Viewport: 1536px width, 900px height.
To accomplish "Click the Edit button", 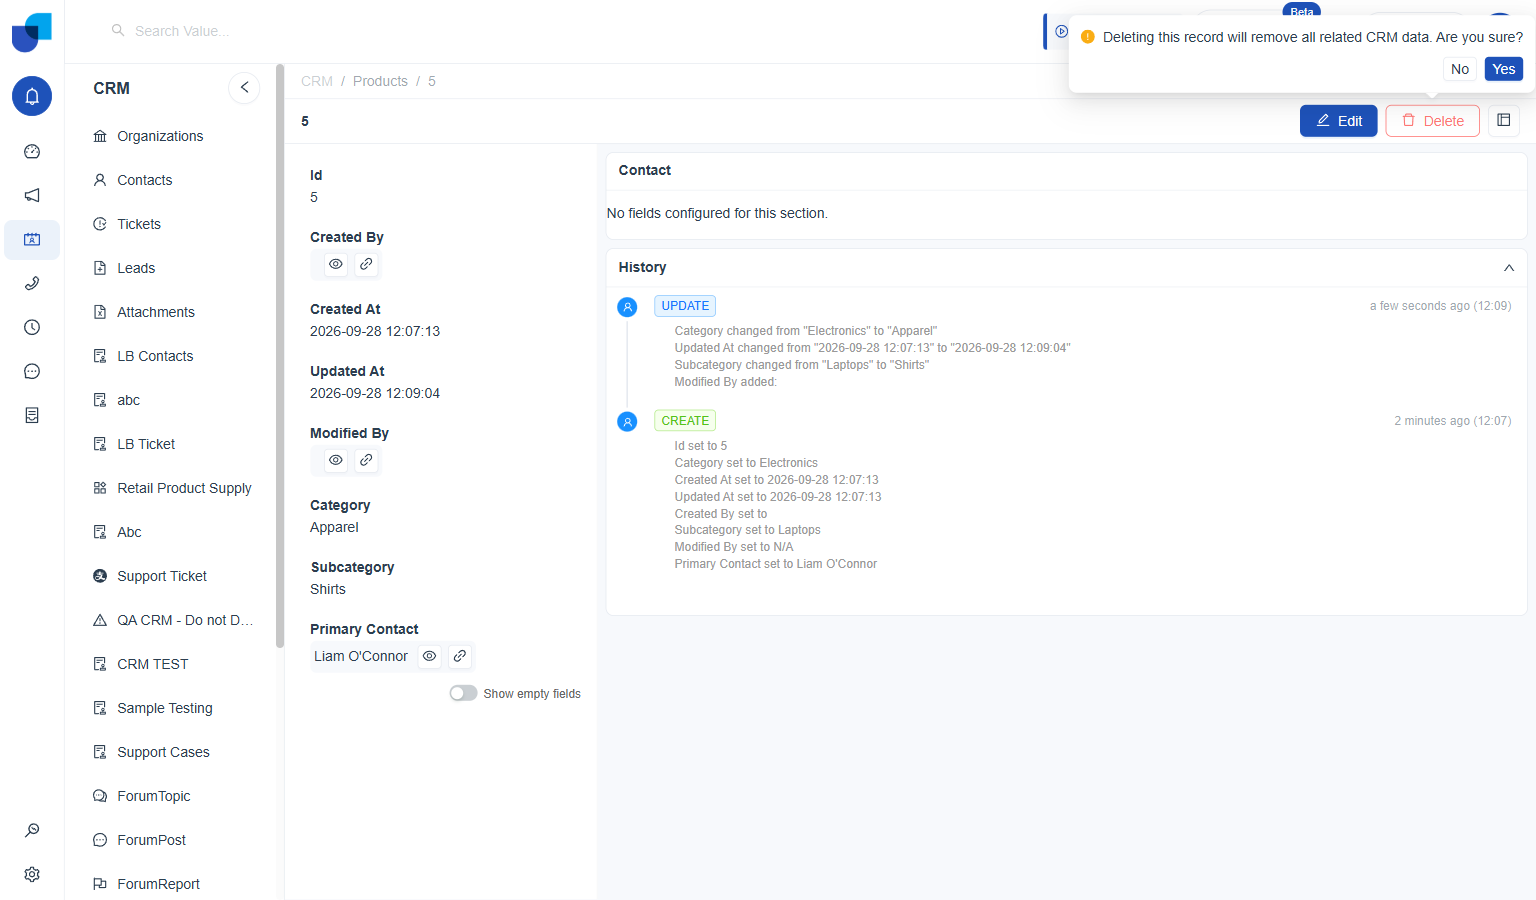I will coord(1338,121).
